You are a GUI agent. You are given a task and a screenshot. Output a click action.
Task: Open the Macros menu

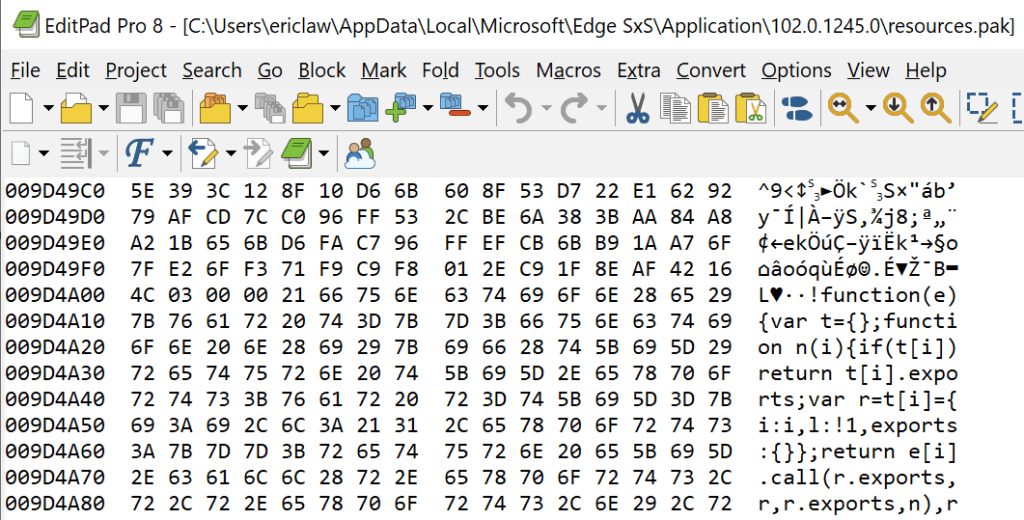pyautogui.click(x=568, y=70)
